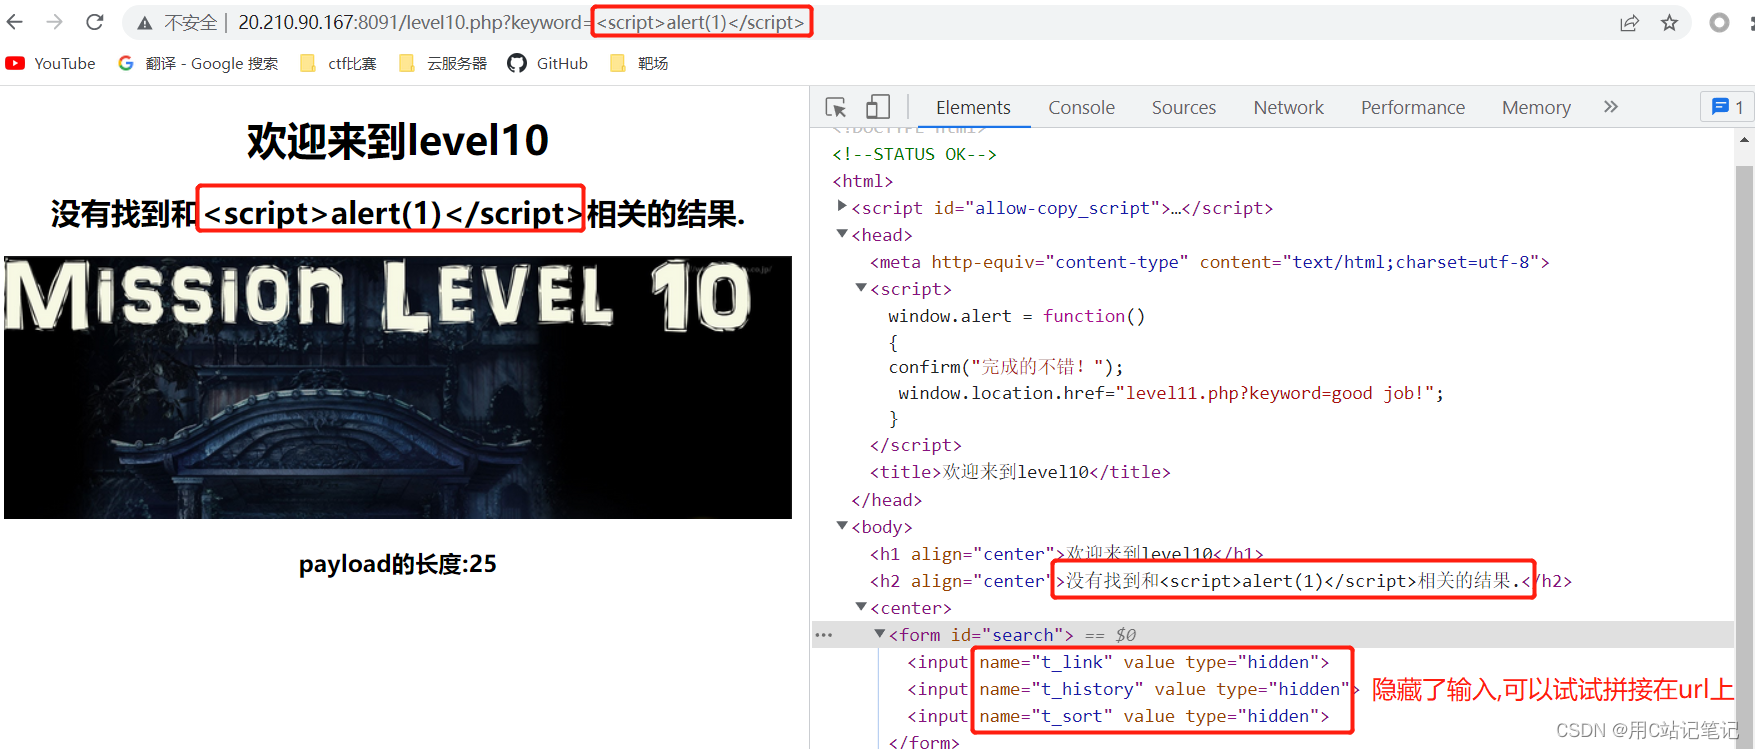The width and height of the screenshot is (1755, 749).
Task: Collapse the body node
Action: pyautogui.click(x=841, y=525)
